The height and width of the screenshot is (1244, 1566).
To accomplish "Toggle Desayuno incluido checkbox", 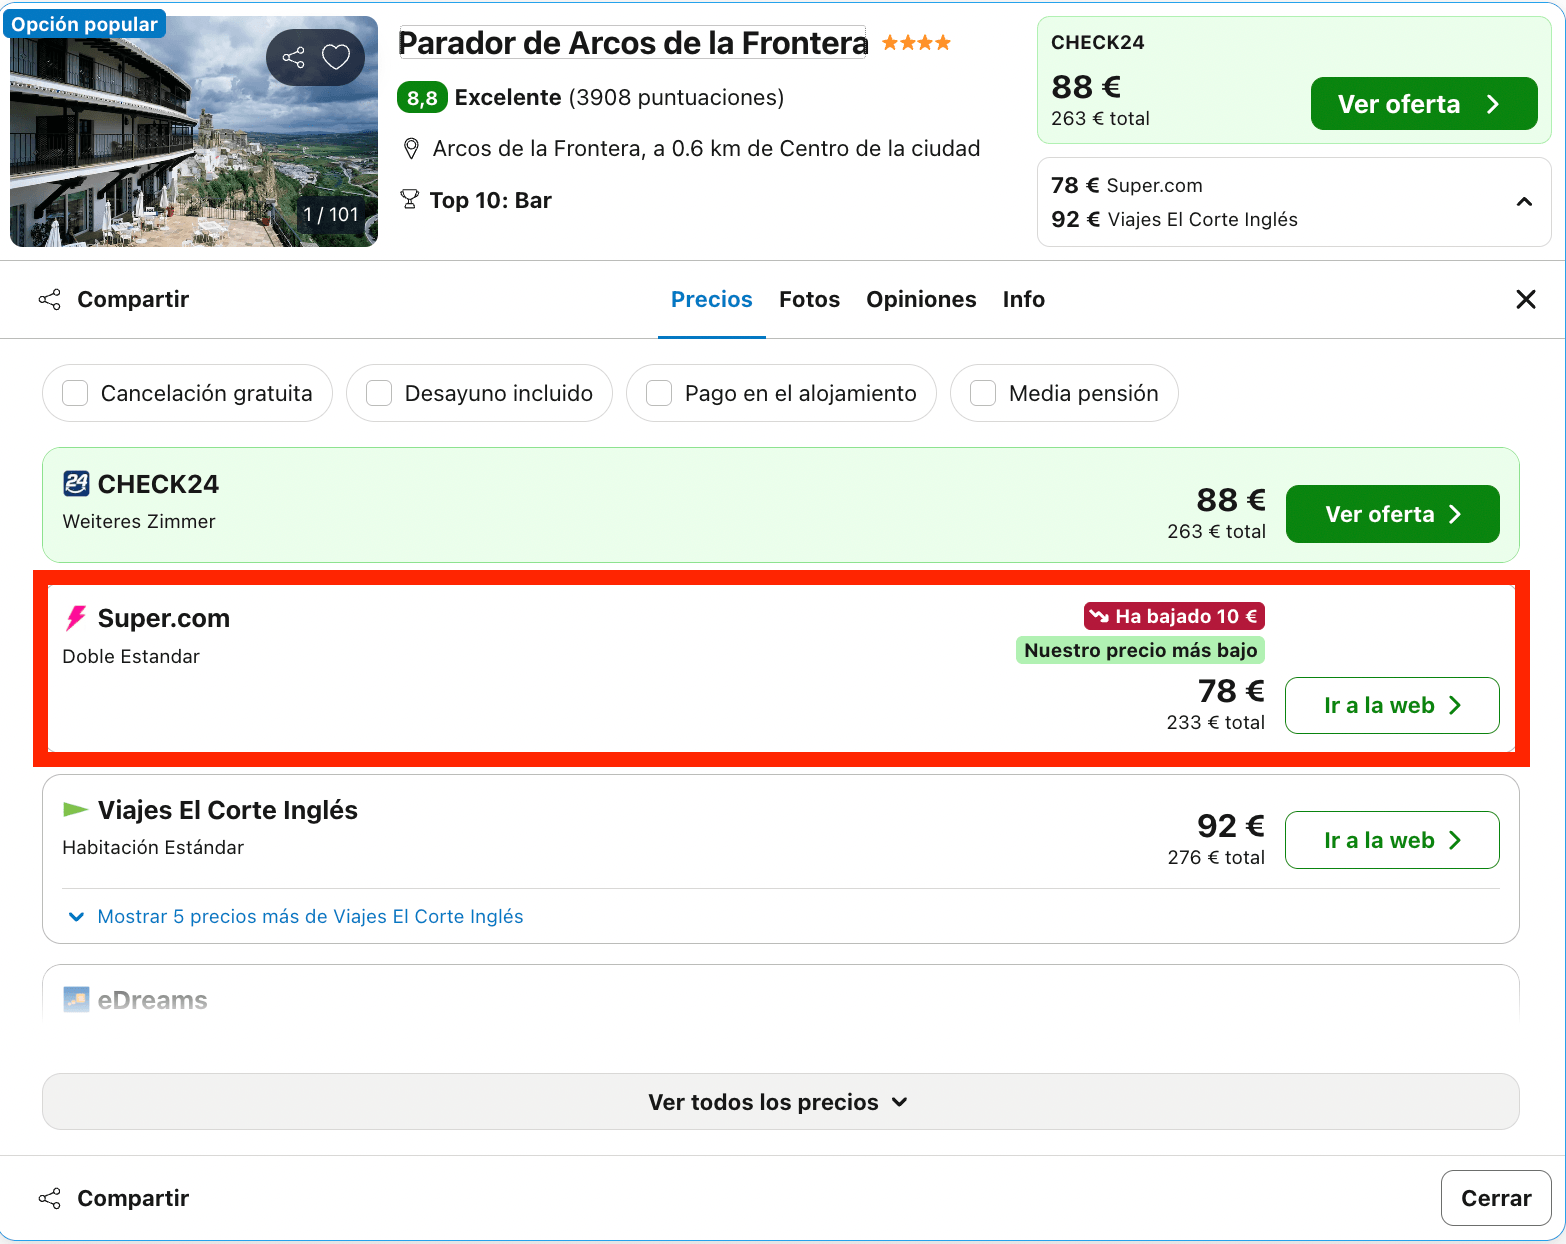I will [379, 393].
